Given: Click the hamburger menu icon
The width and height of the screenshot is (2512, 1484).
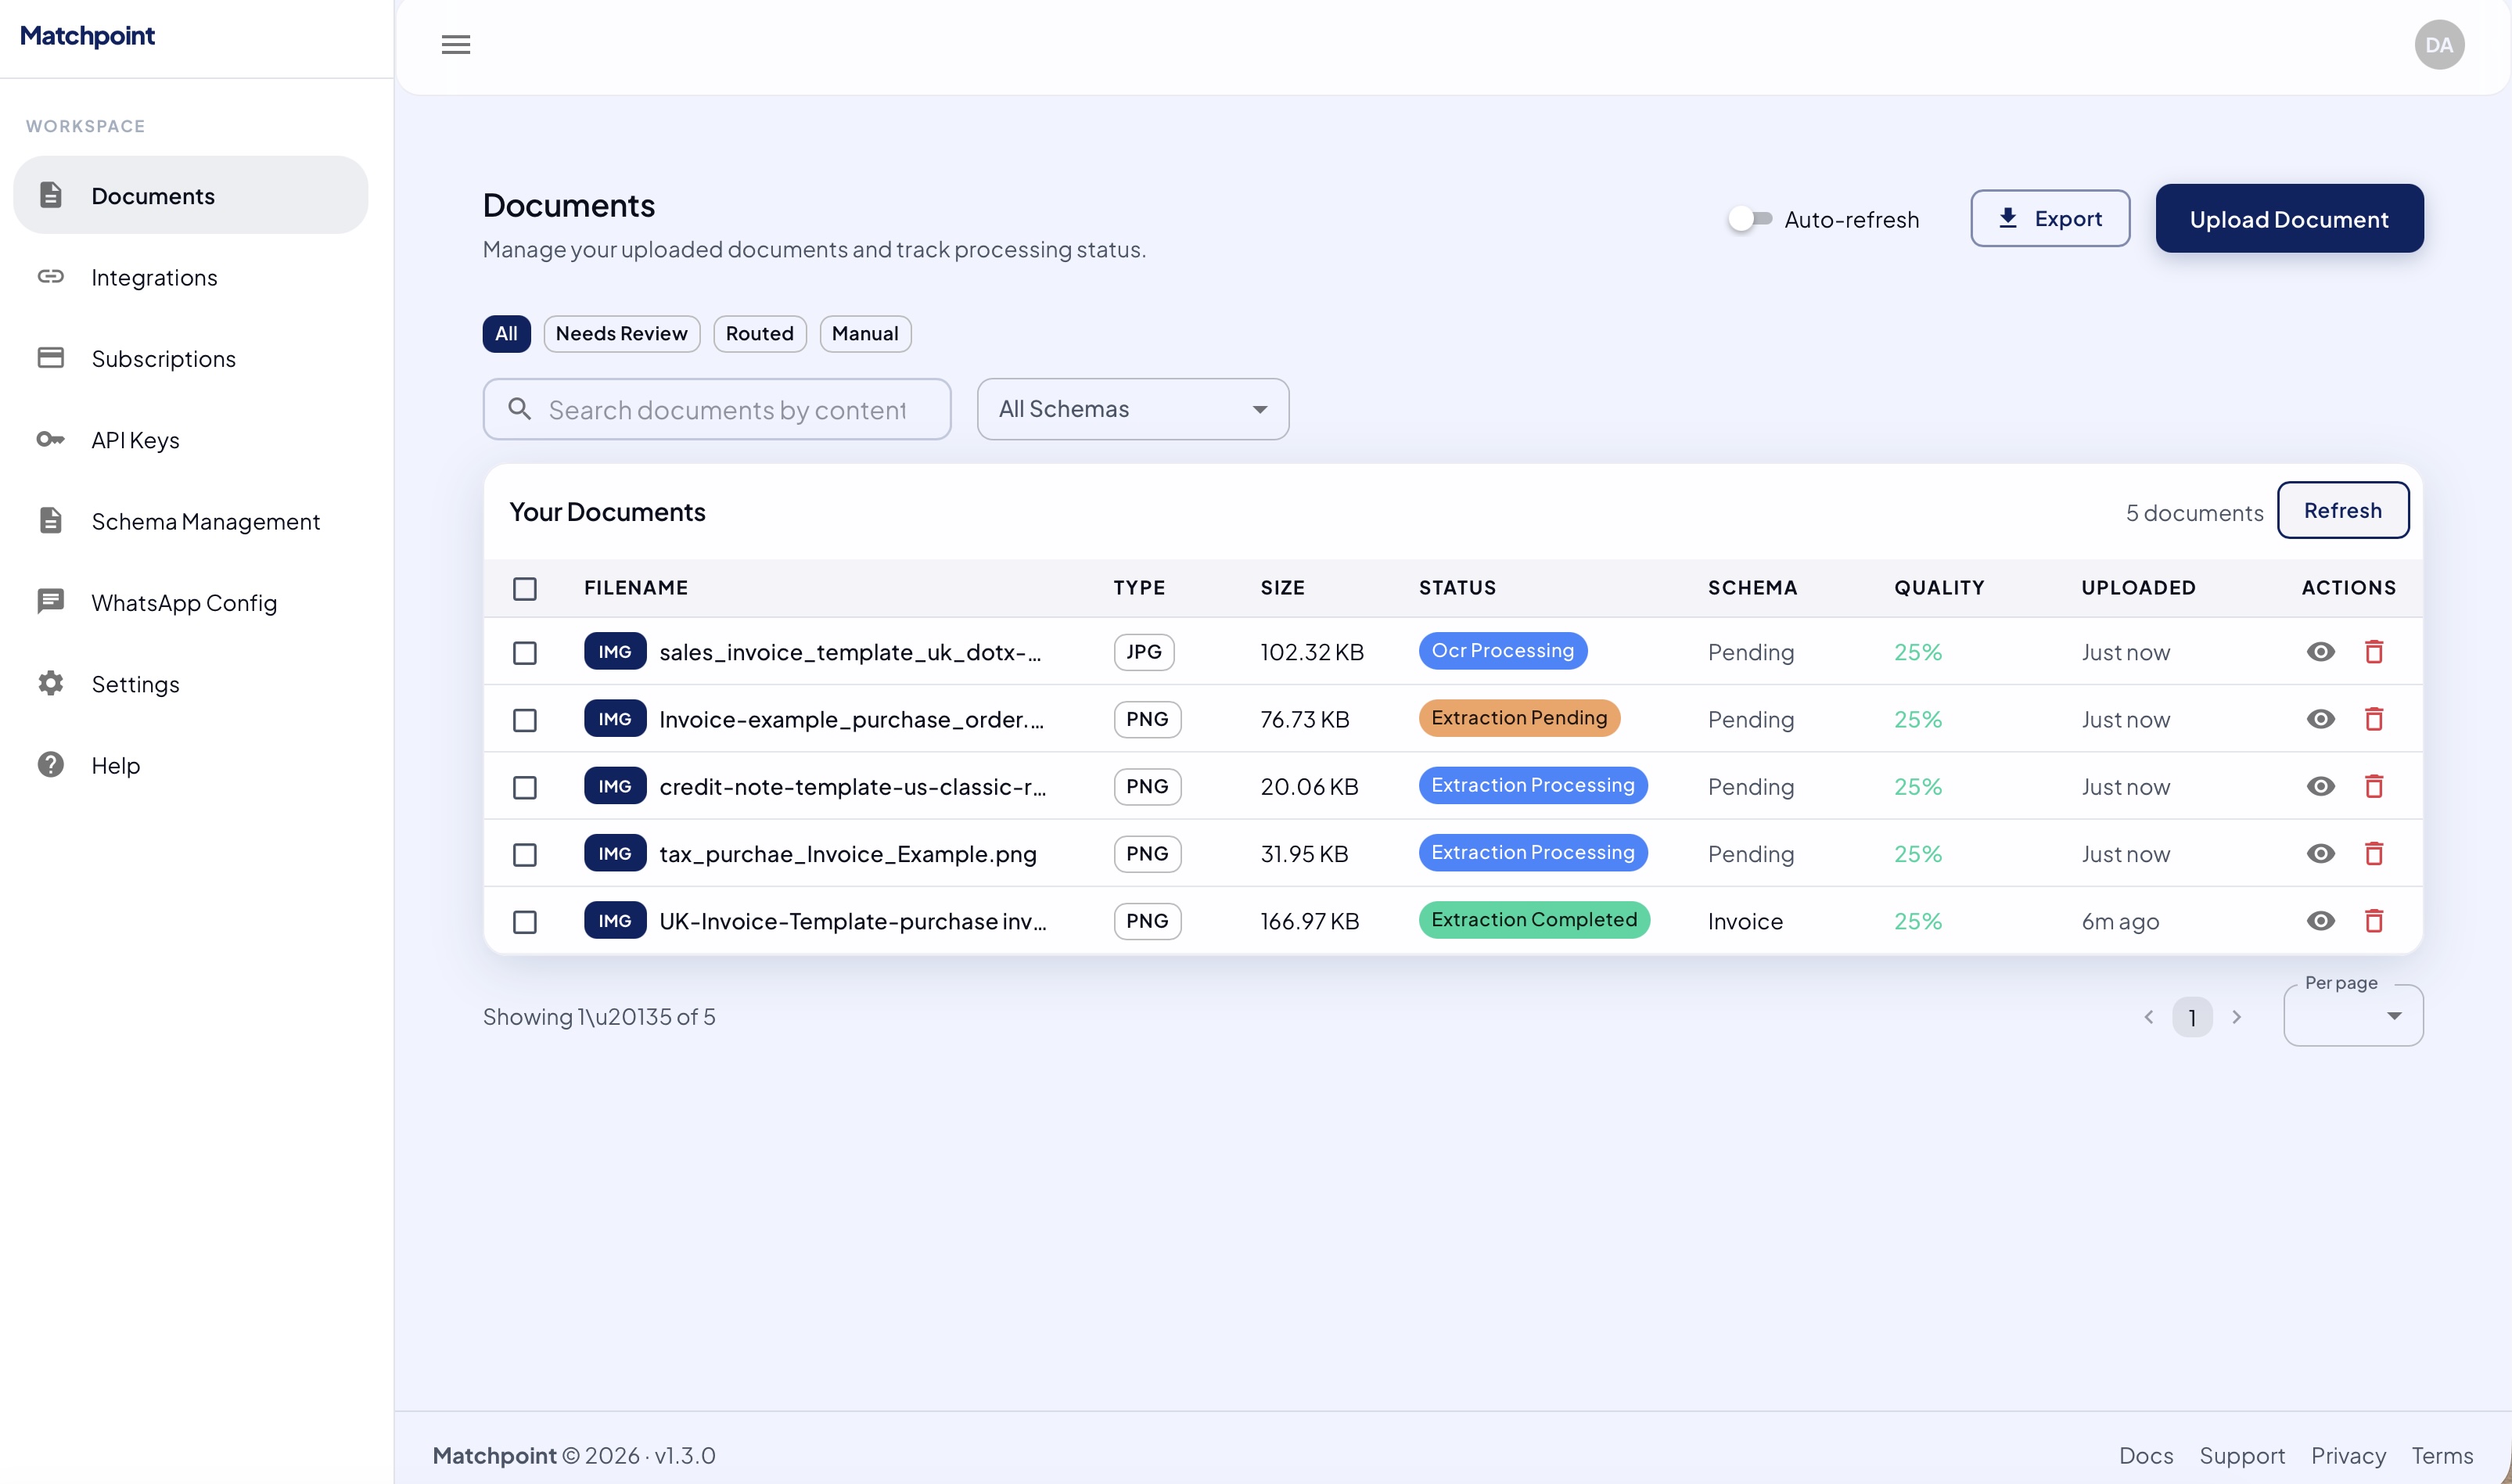Looking at the screenshot, I should tap(456, 44).
